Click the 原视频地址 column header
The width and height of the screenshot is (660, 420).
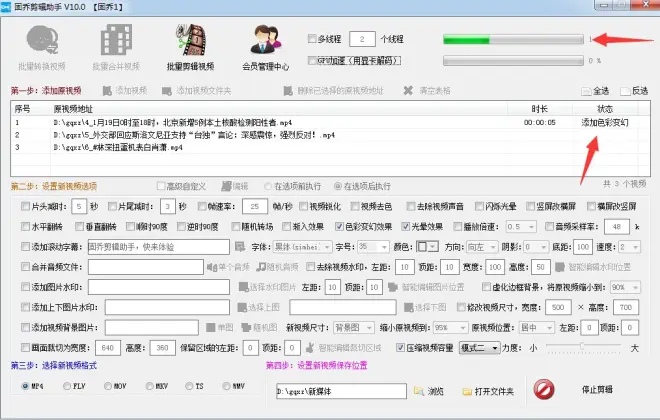(75, 108)
